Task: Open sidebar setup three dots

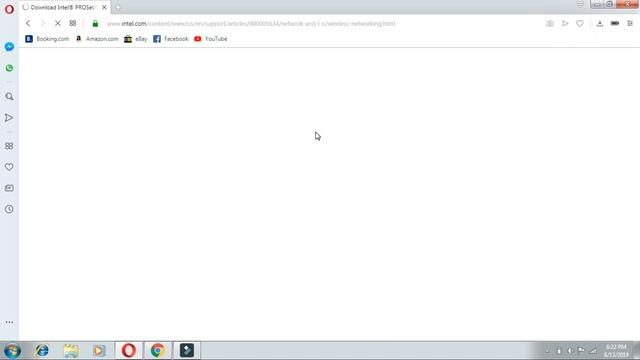Action: (9, 322)
